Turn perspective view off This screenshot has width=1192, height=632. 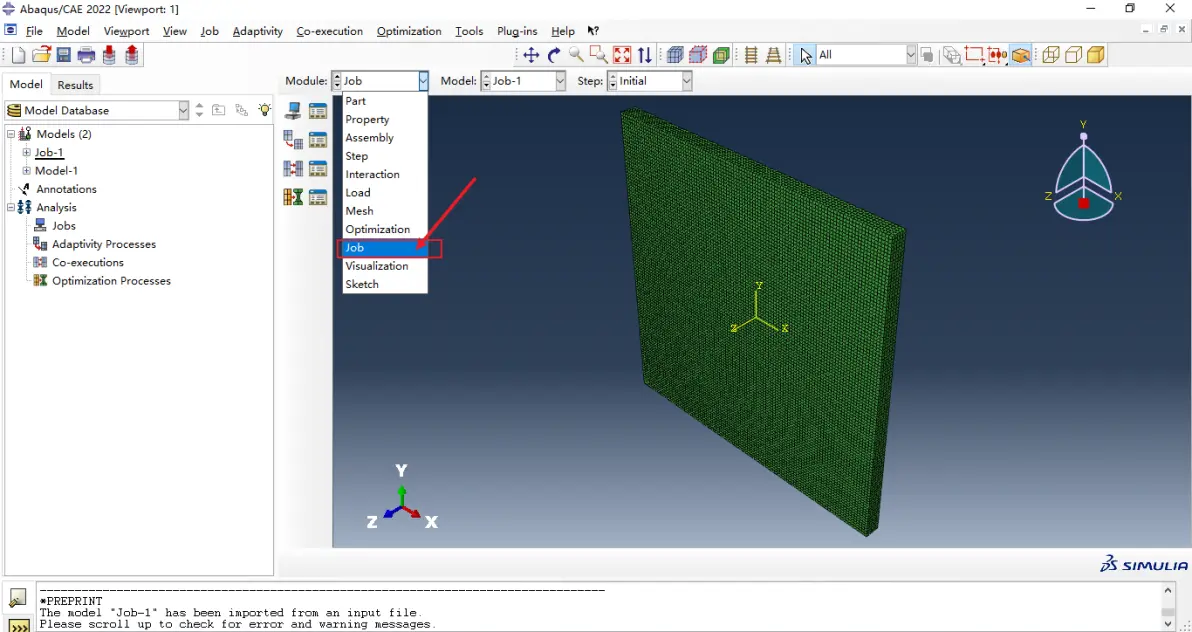pos(751,55)
